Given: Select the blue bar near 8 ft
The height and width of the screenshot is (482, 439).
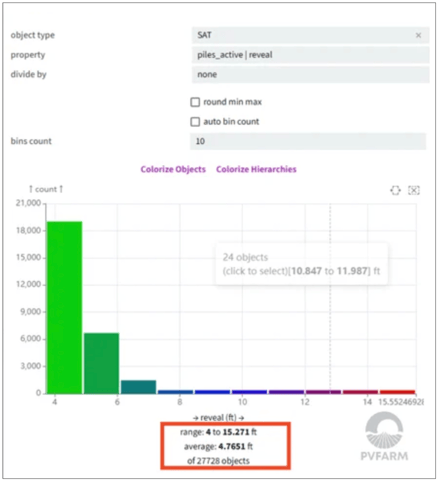Looking at the screenshot, I should click(175, 392).
